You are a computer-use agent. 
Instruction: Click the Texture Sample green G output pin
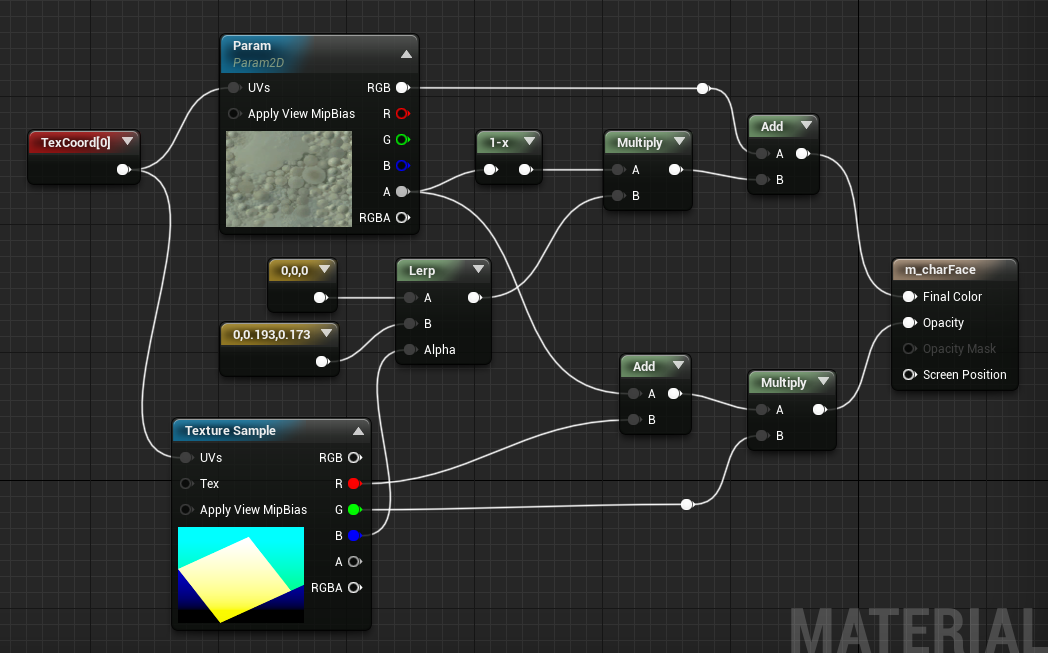pos(355,509)
